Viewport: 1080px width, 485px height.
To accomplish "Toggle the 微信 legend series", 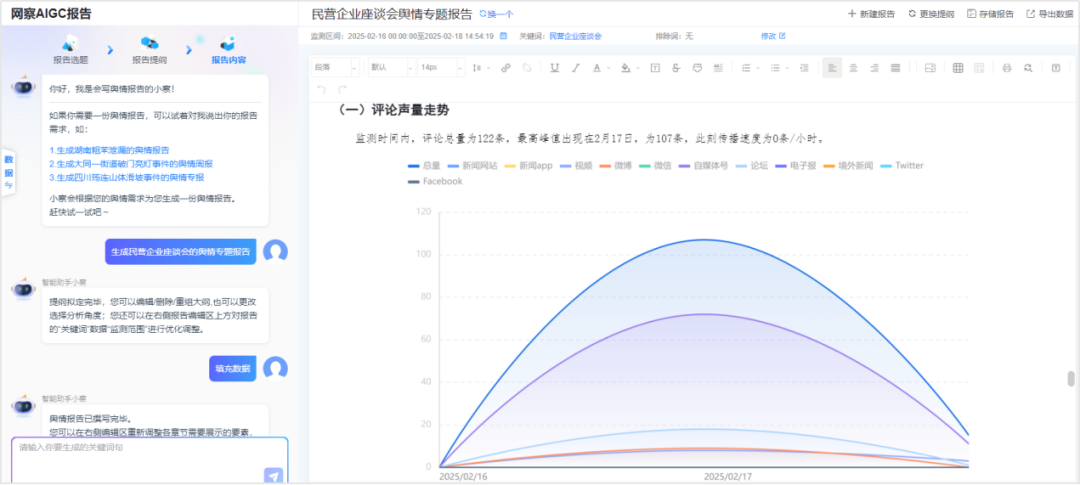I will pyautogui.click(x=654, y=165).
